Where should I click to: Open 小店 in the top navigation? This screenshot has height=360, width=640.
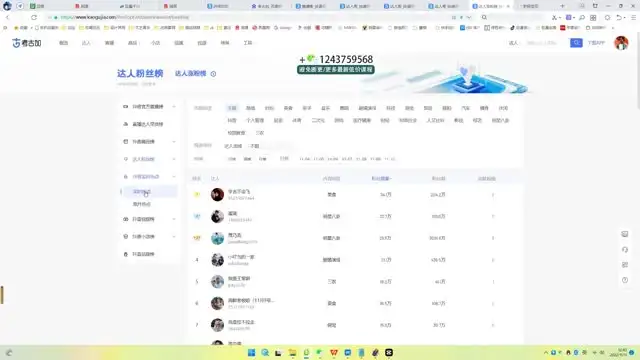point(156,43)
